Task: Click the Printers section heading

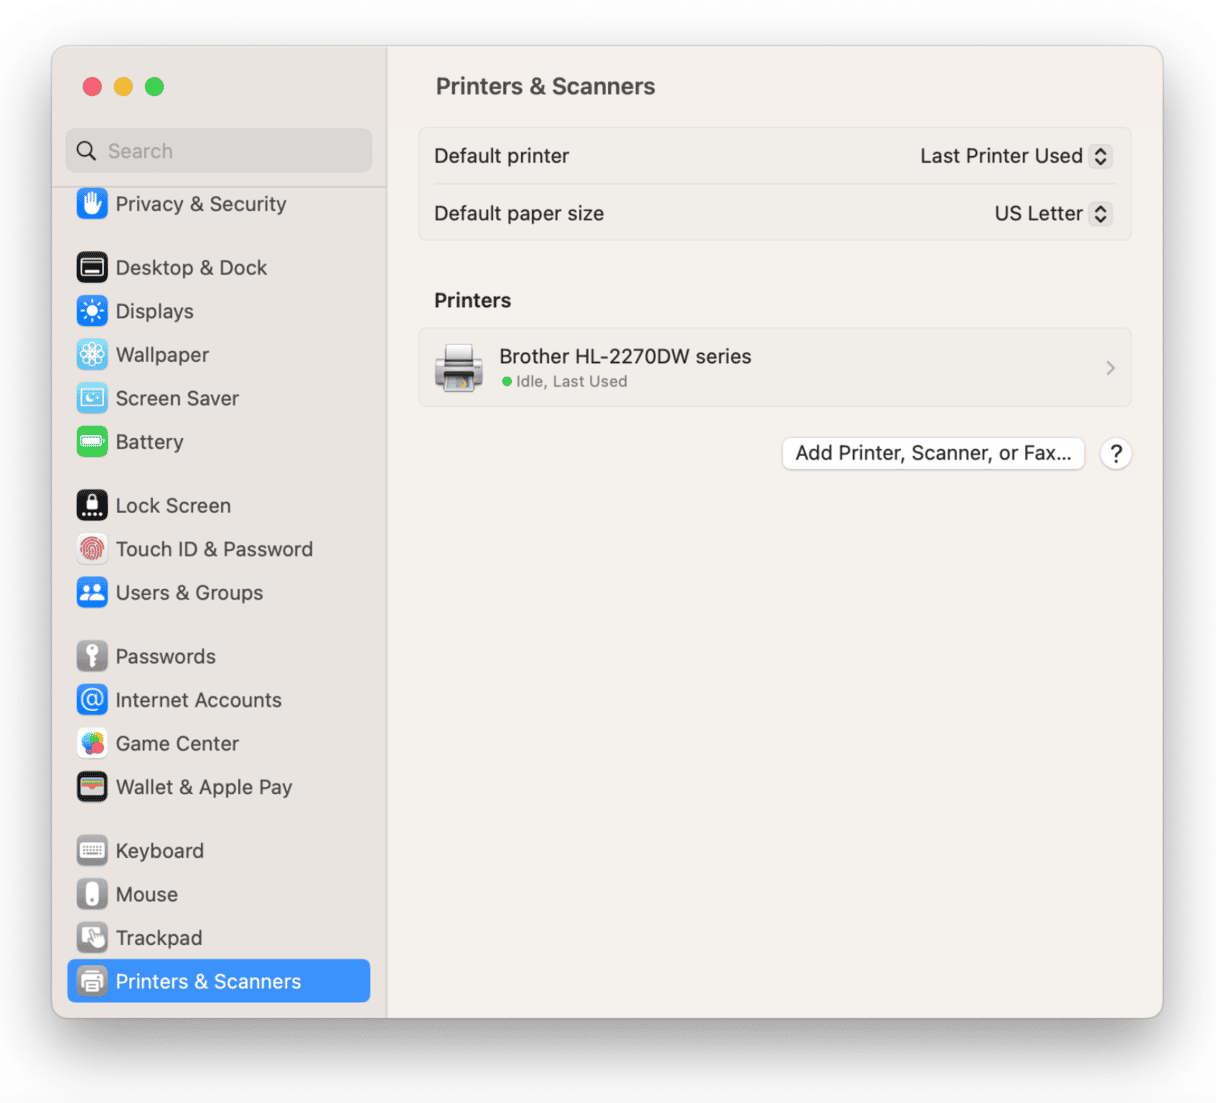Action: pyautogui.click(x=472, y=301)
